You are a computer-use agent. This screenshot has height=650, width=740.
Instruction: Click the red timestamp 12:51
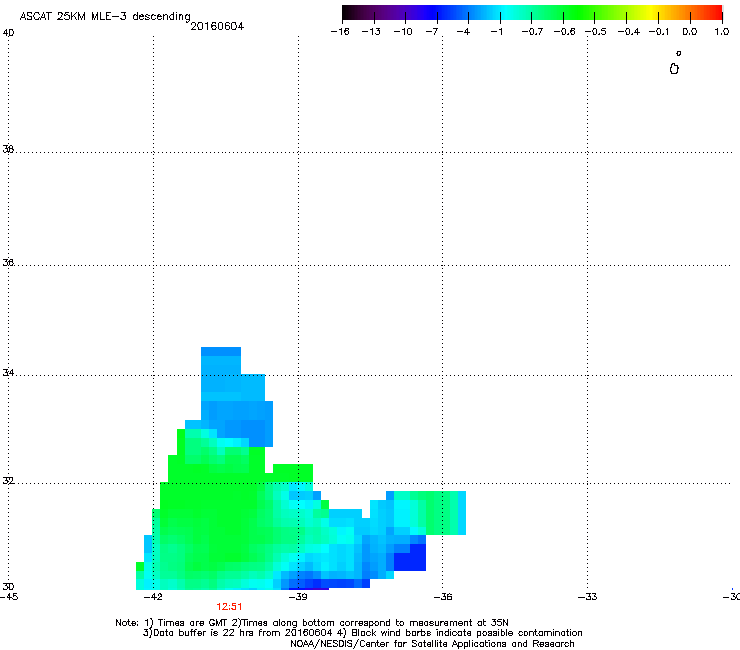point(229,607)
